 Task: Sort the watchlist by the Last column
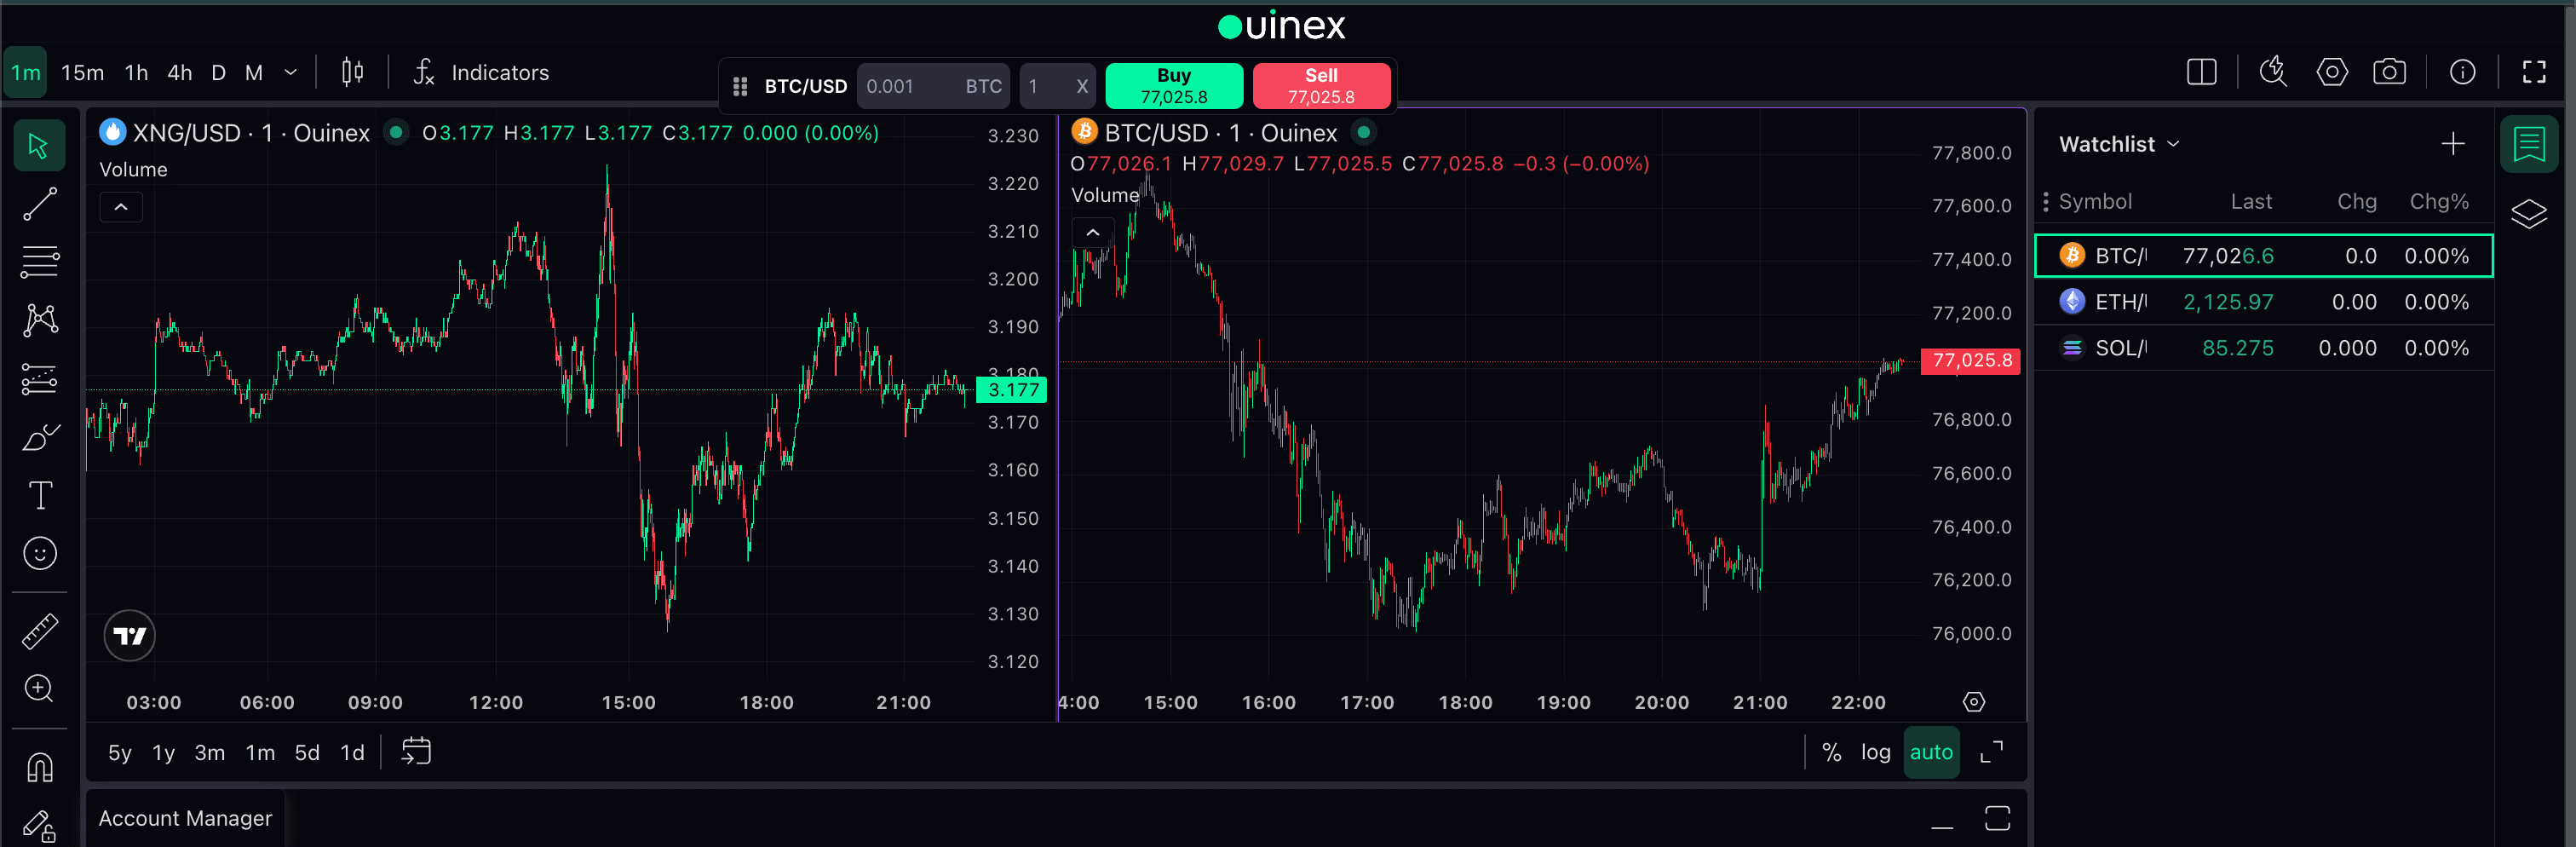2251,201
